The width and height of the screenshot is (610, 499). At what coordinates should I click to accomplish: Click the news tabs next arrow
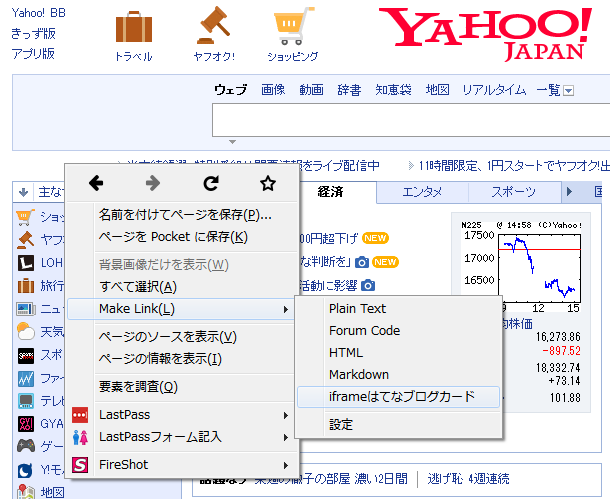pos(570,192)
